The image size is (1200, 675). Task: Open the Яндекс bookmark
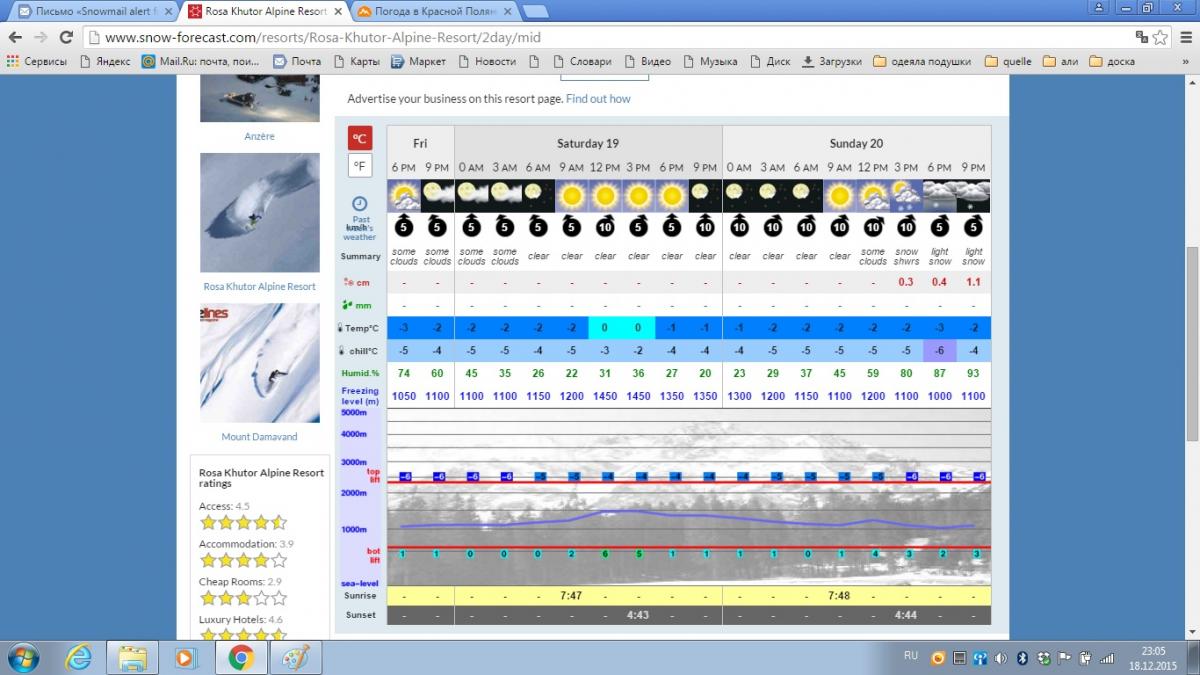click(x=104, y=61)
